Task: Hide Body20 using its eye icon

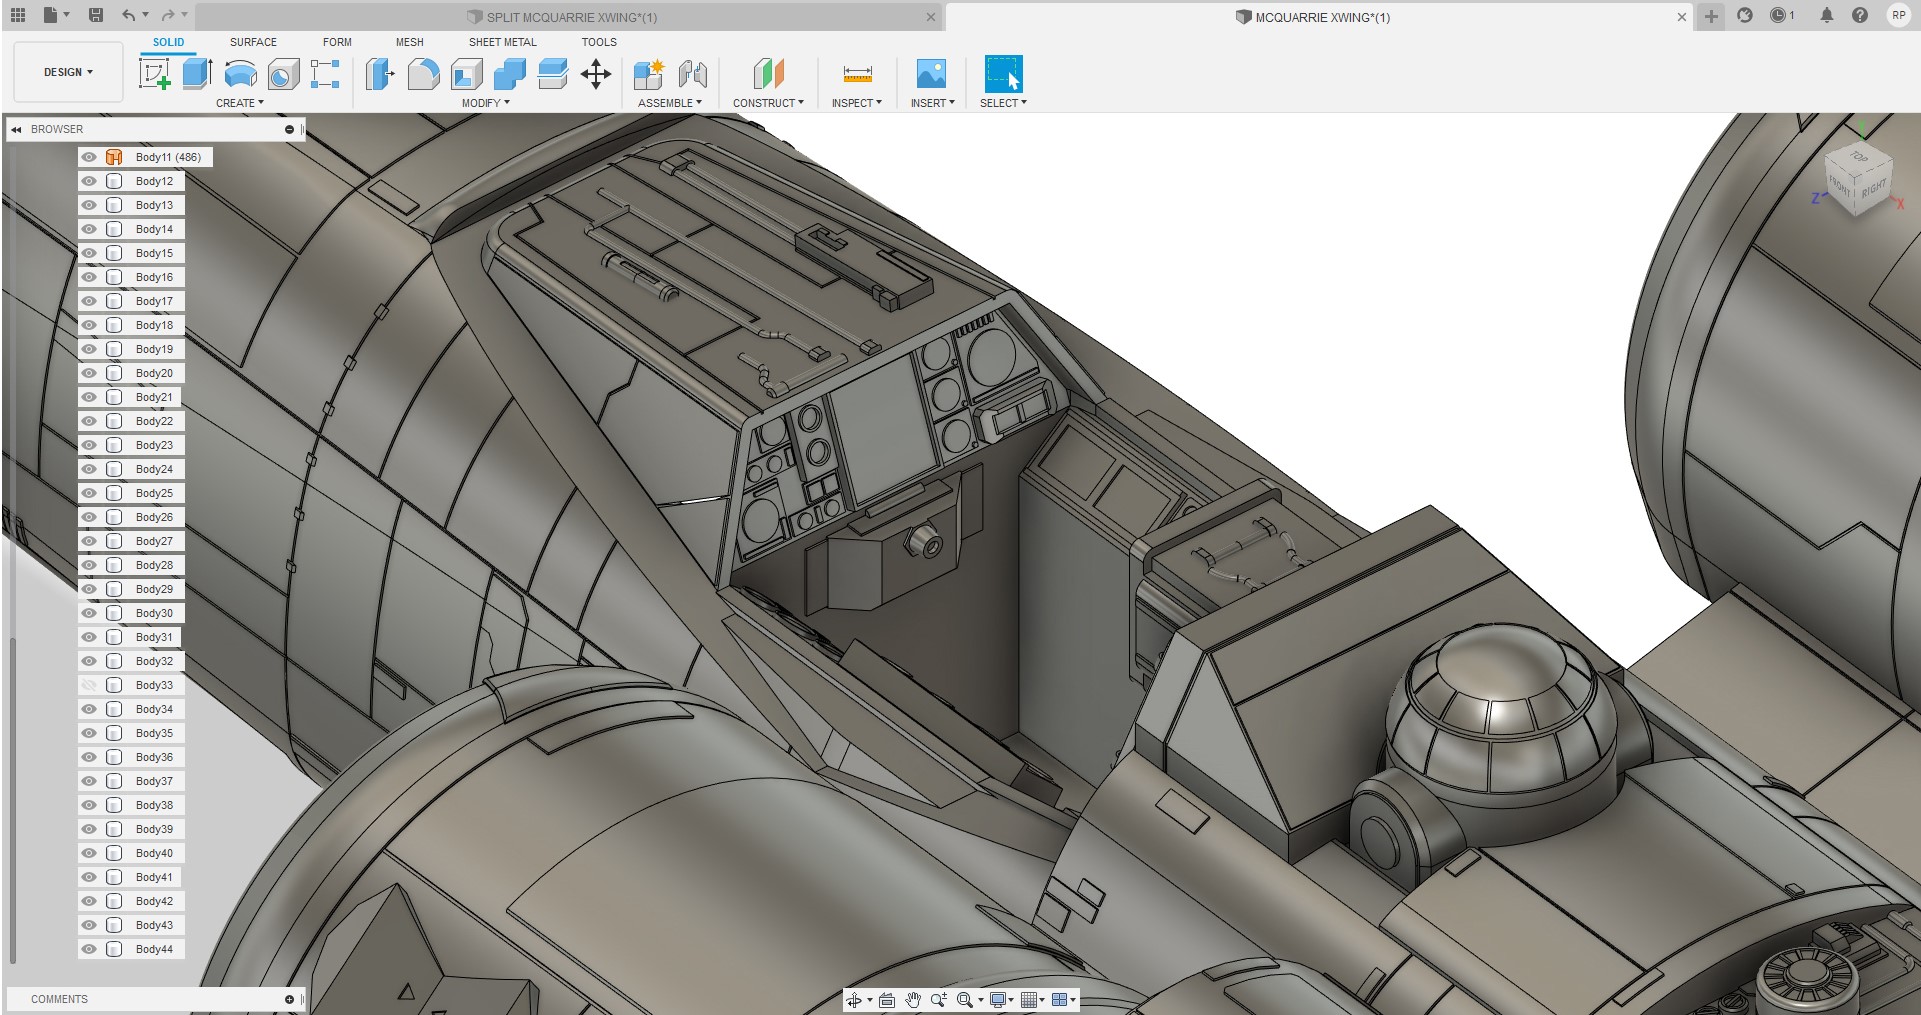Action: tap(89, 373)
